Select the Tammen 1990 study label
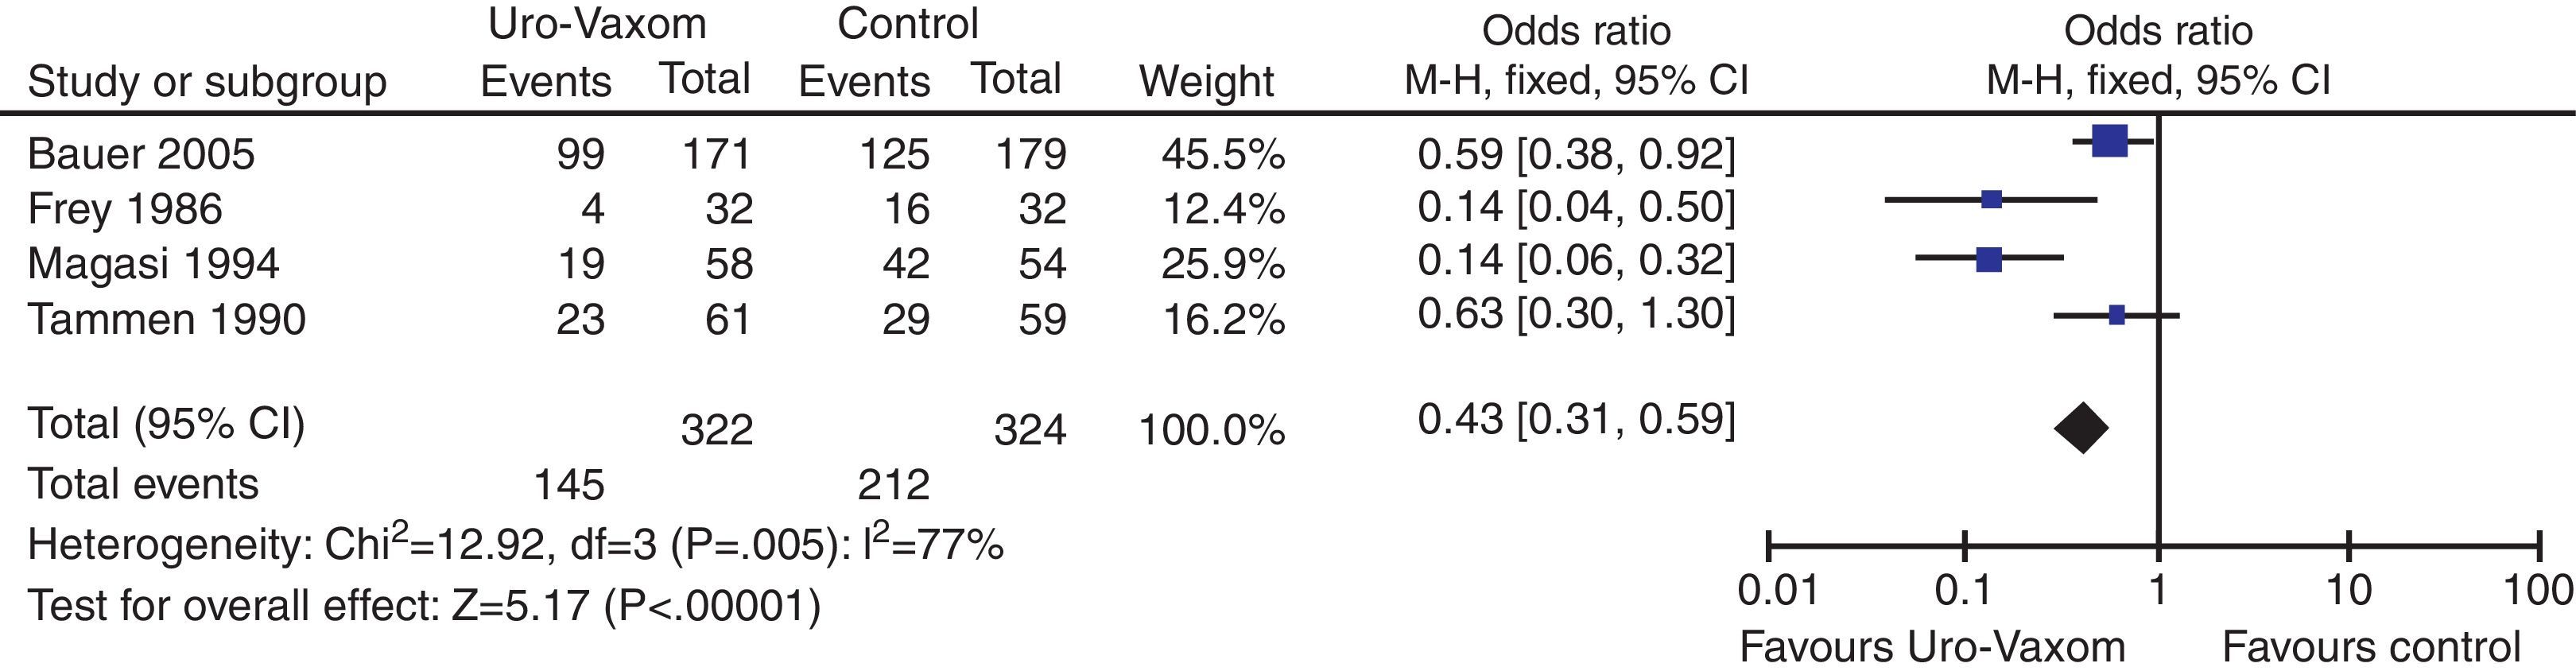 click(x=166, y=319)
